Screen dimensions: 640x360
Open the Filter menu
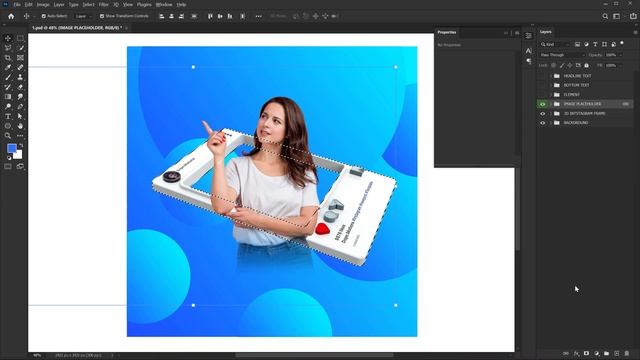point(104,4)
